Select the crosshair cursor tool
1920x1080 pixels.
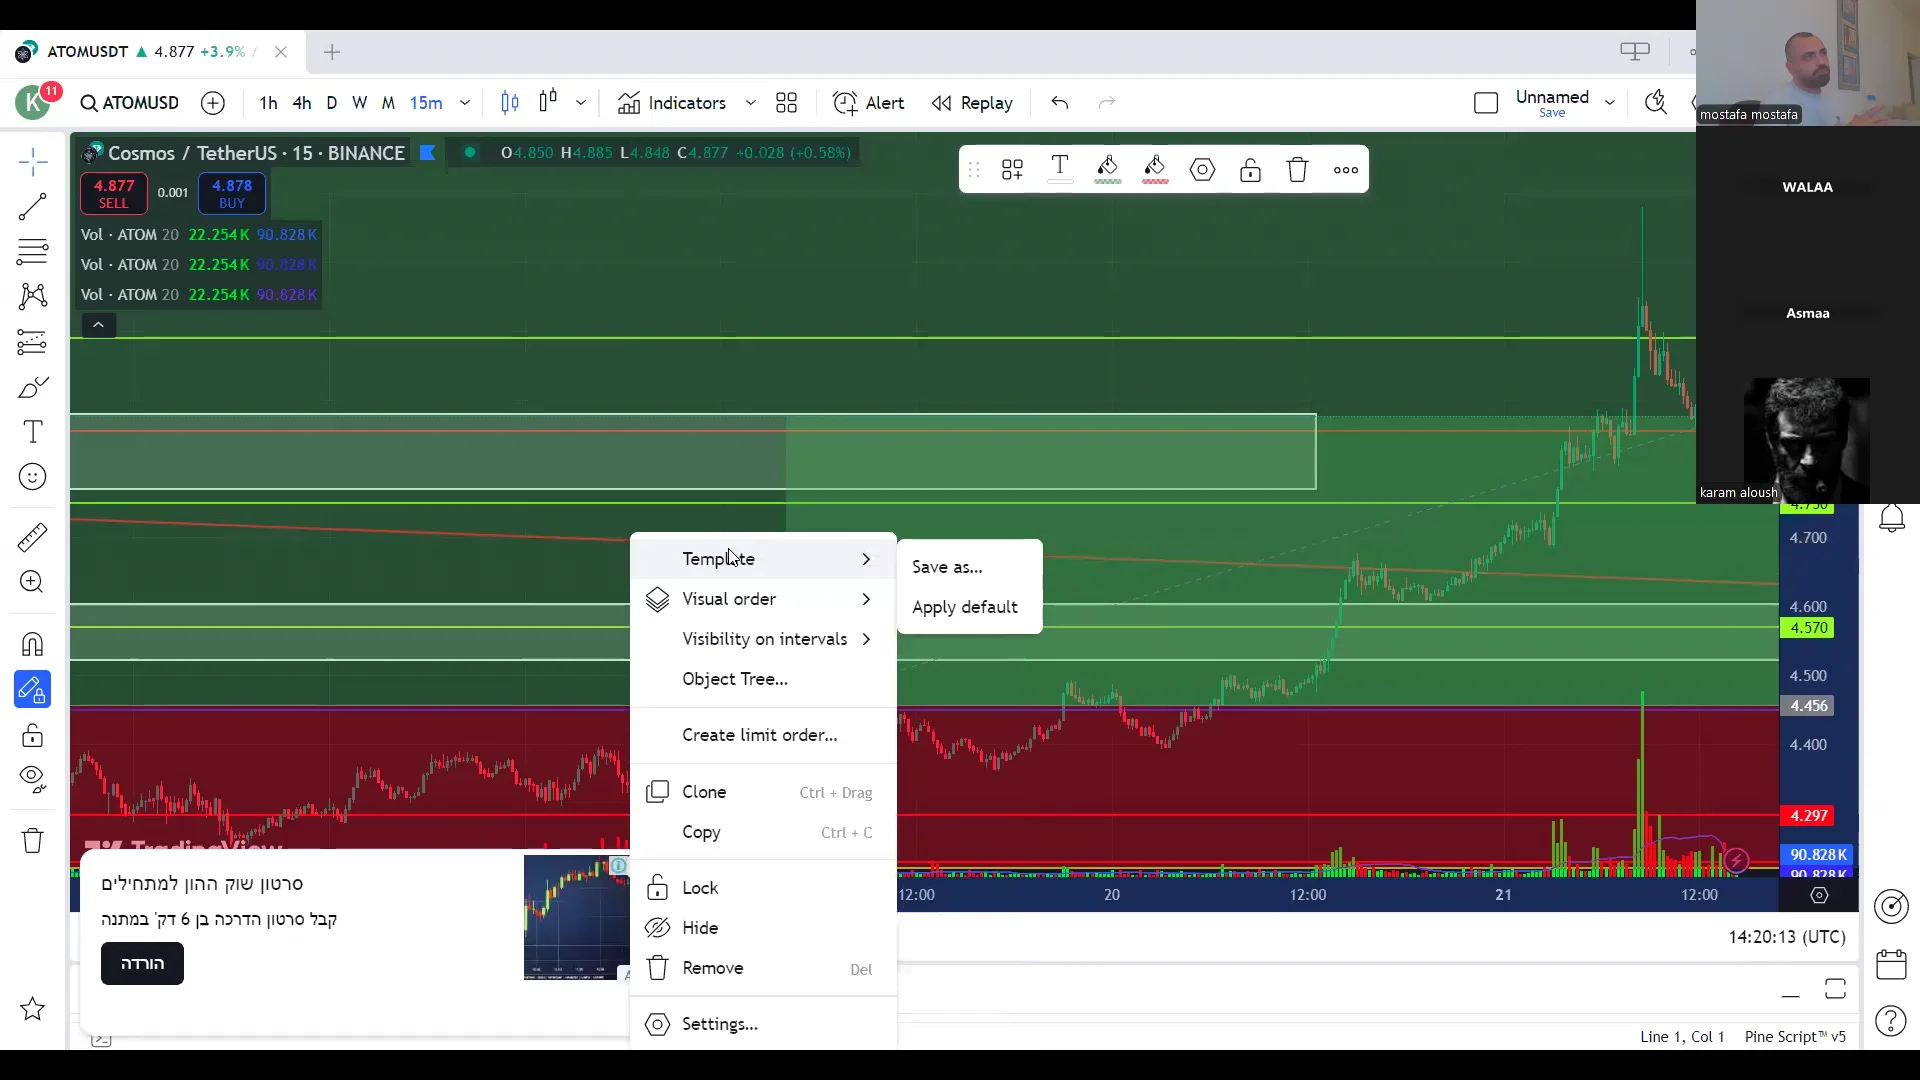32,162
